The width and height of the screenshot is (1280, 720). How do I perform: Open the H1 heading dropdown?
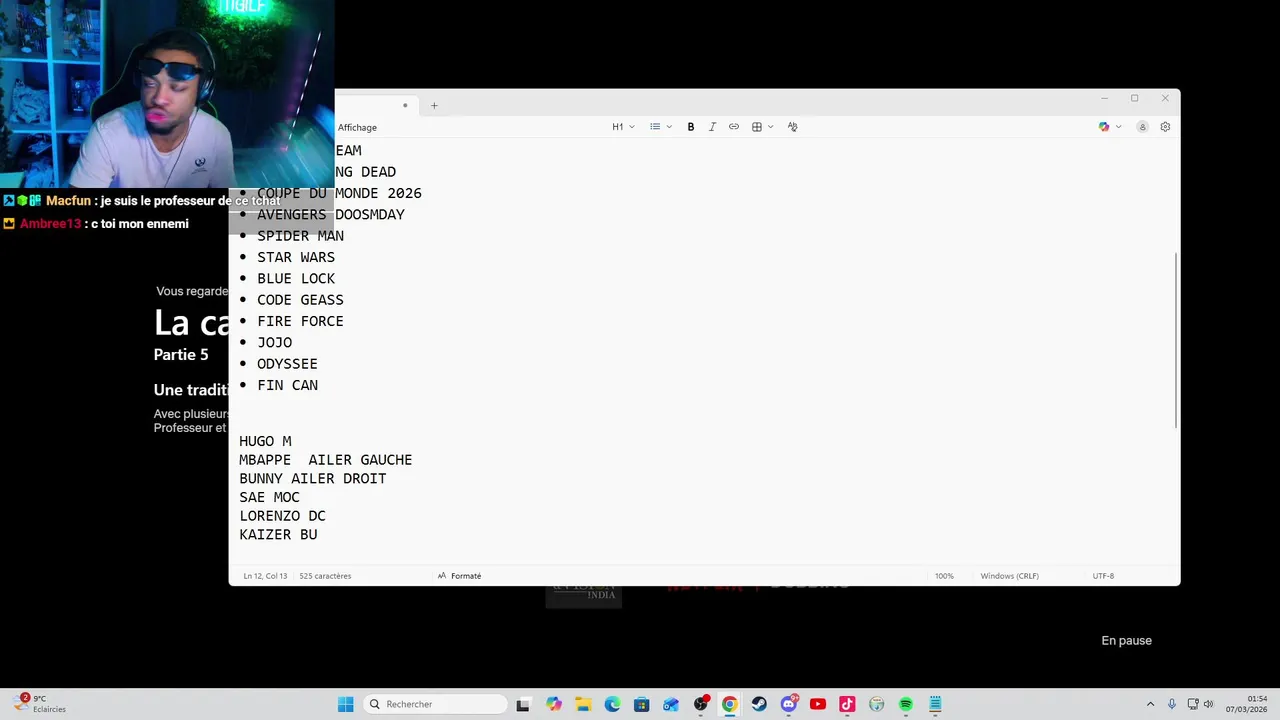click(623, 127)
